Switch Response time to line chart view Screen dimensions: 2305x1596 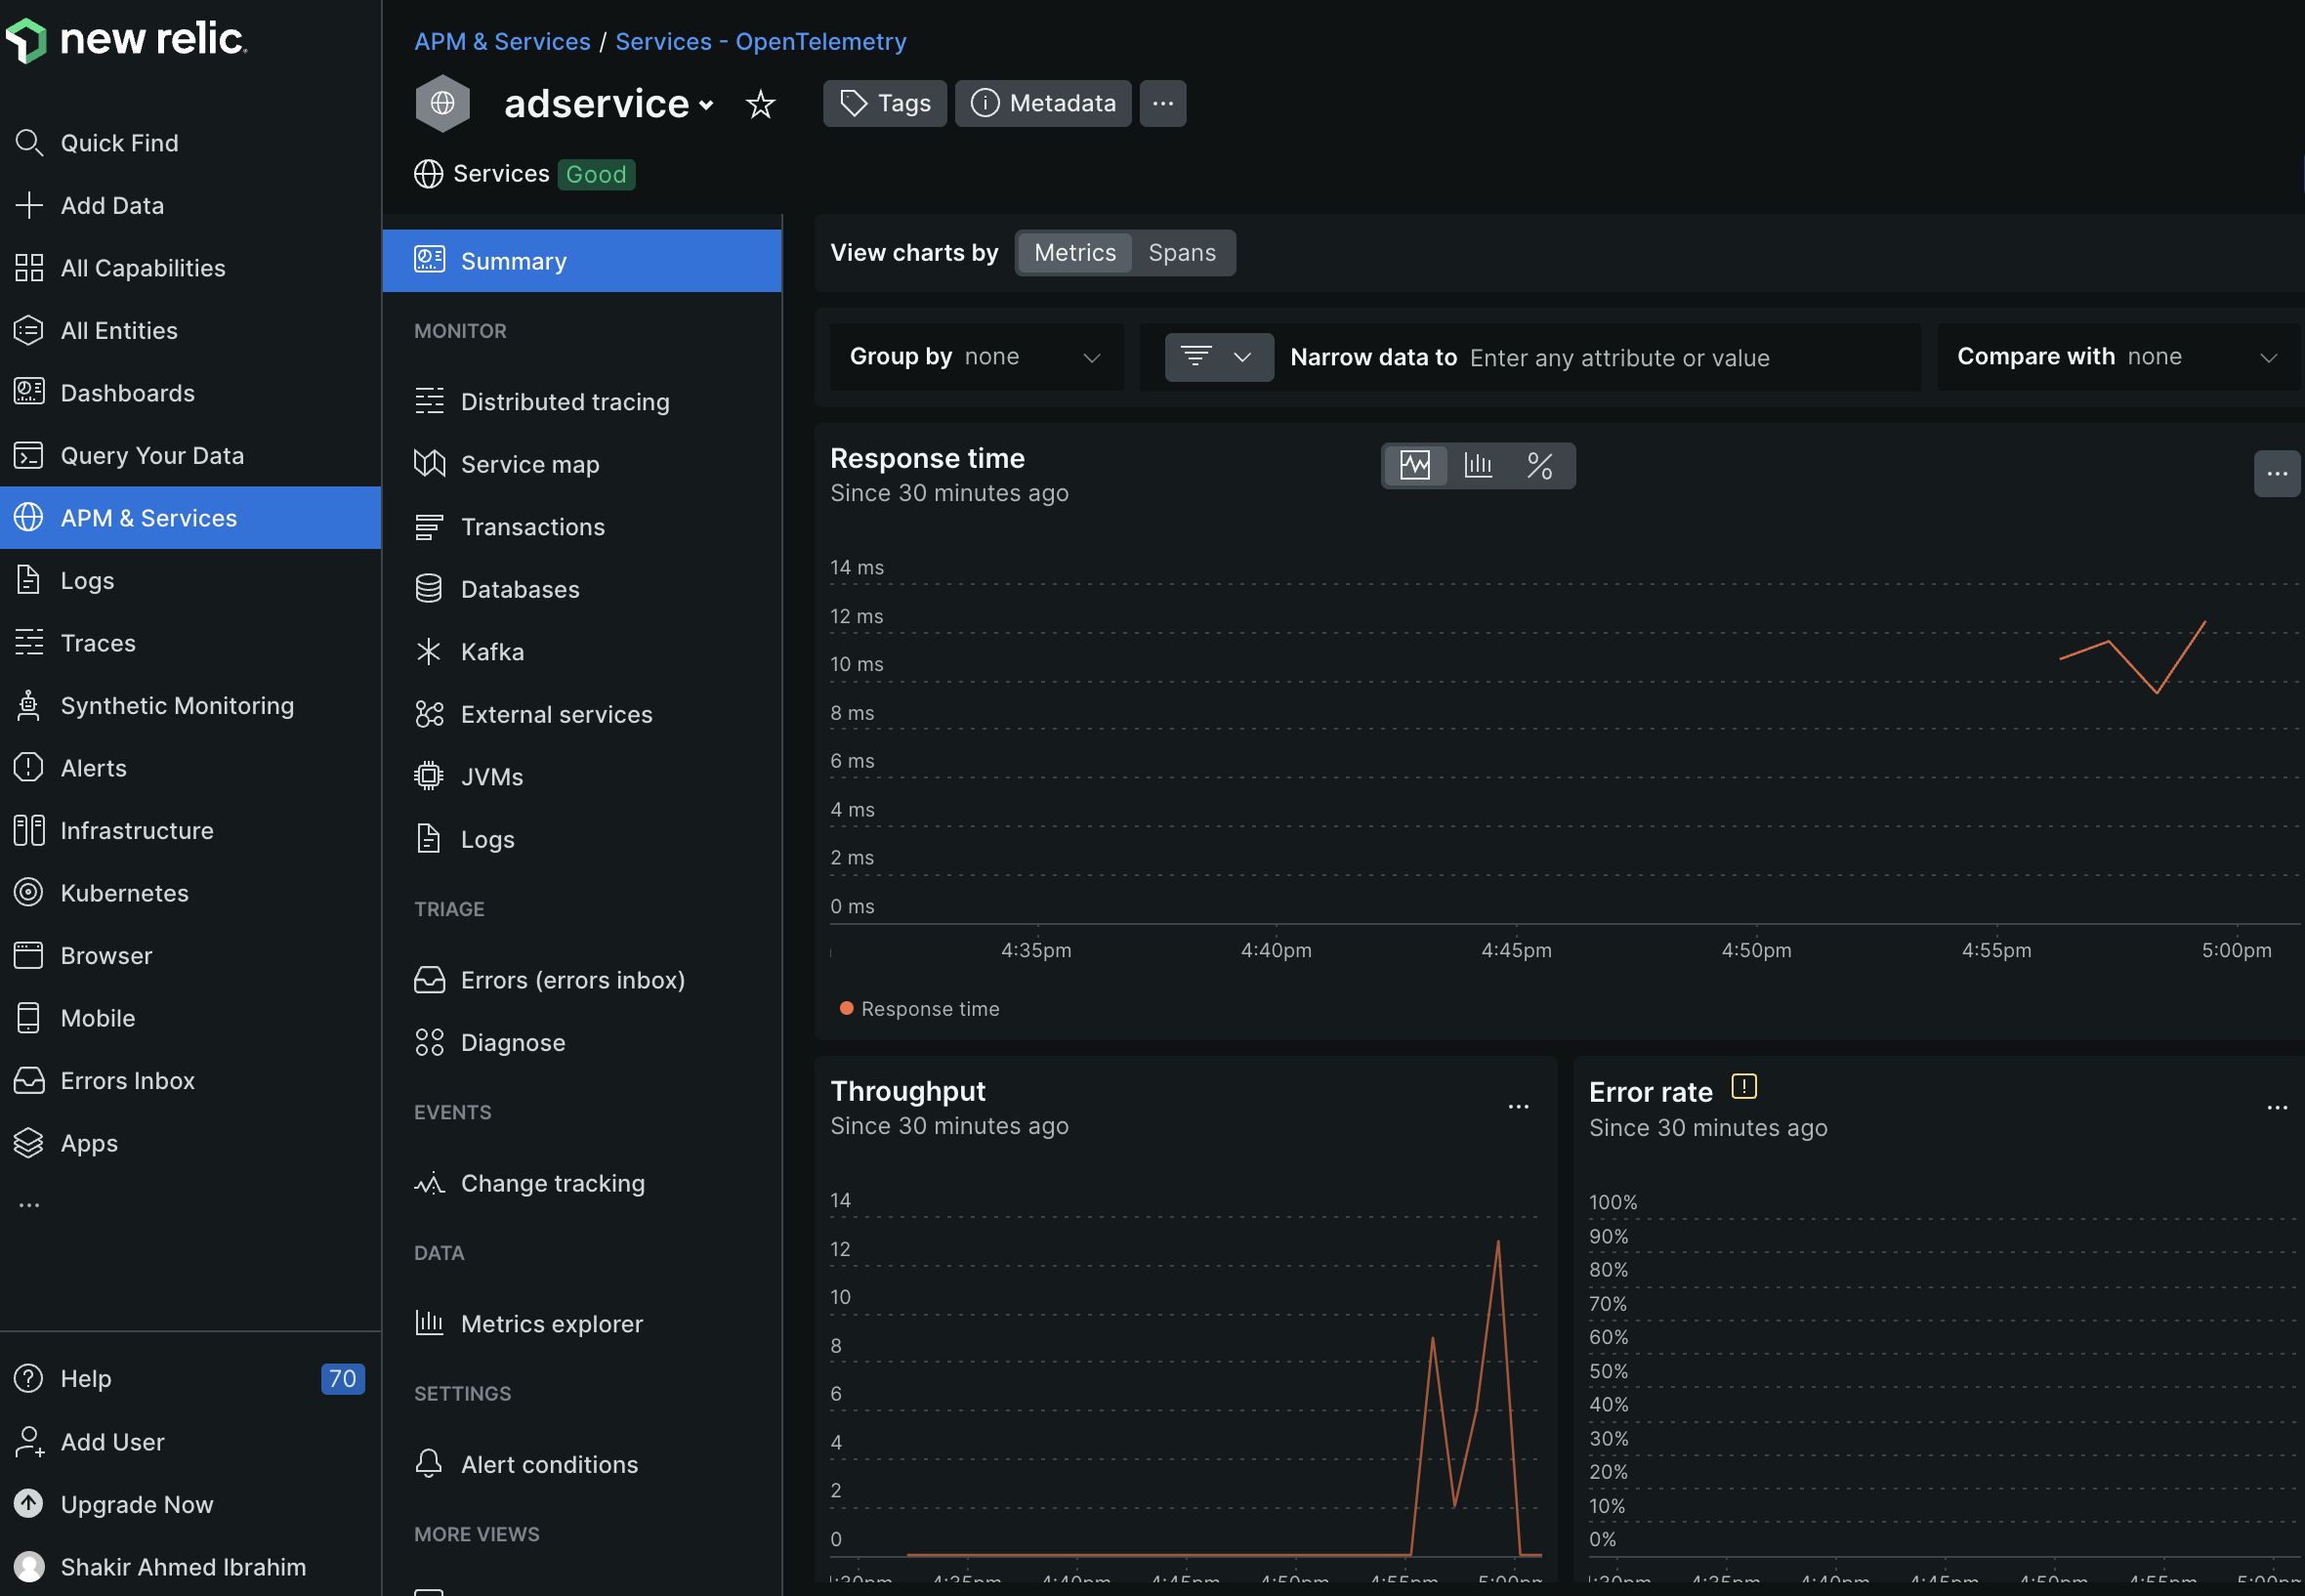point(1415,465)
